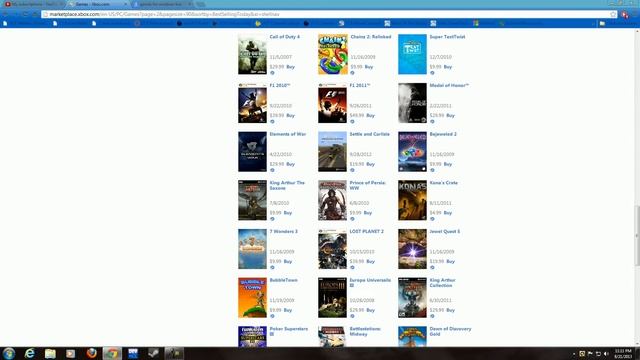Image resolution: width=640 pixels, height=360 pixels.
Task: Switch to the third browser tab
Action: [162, 4]
